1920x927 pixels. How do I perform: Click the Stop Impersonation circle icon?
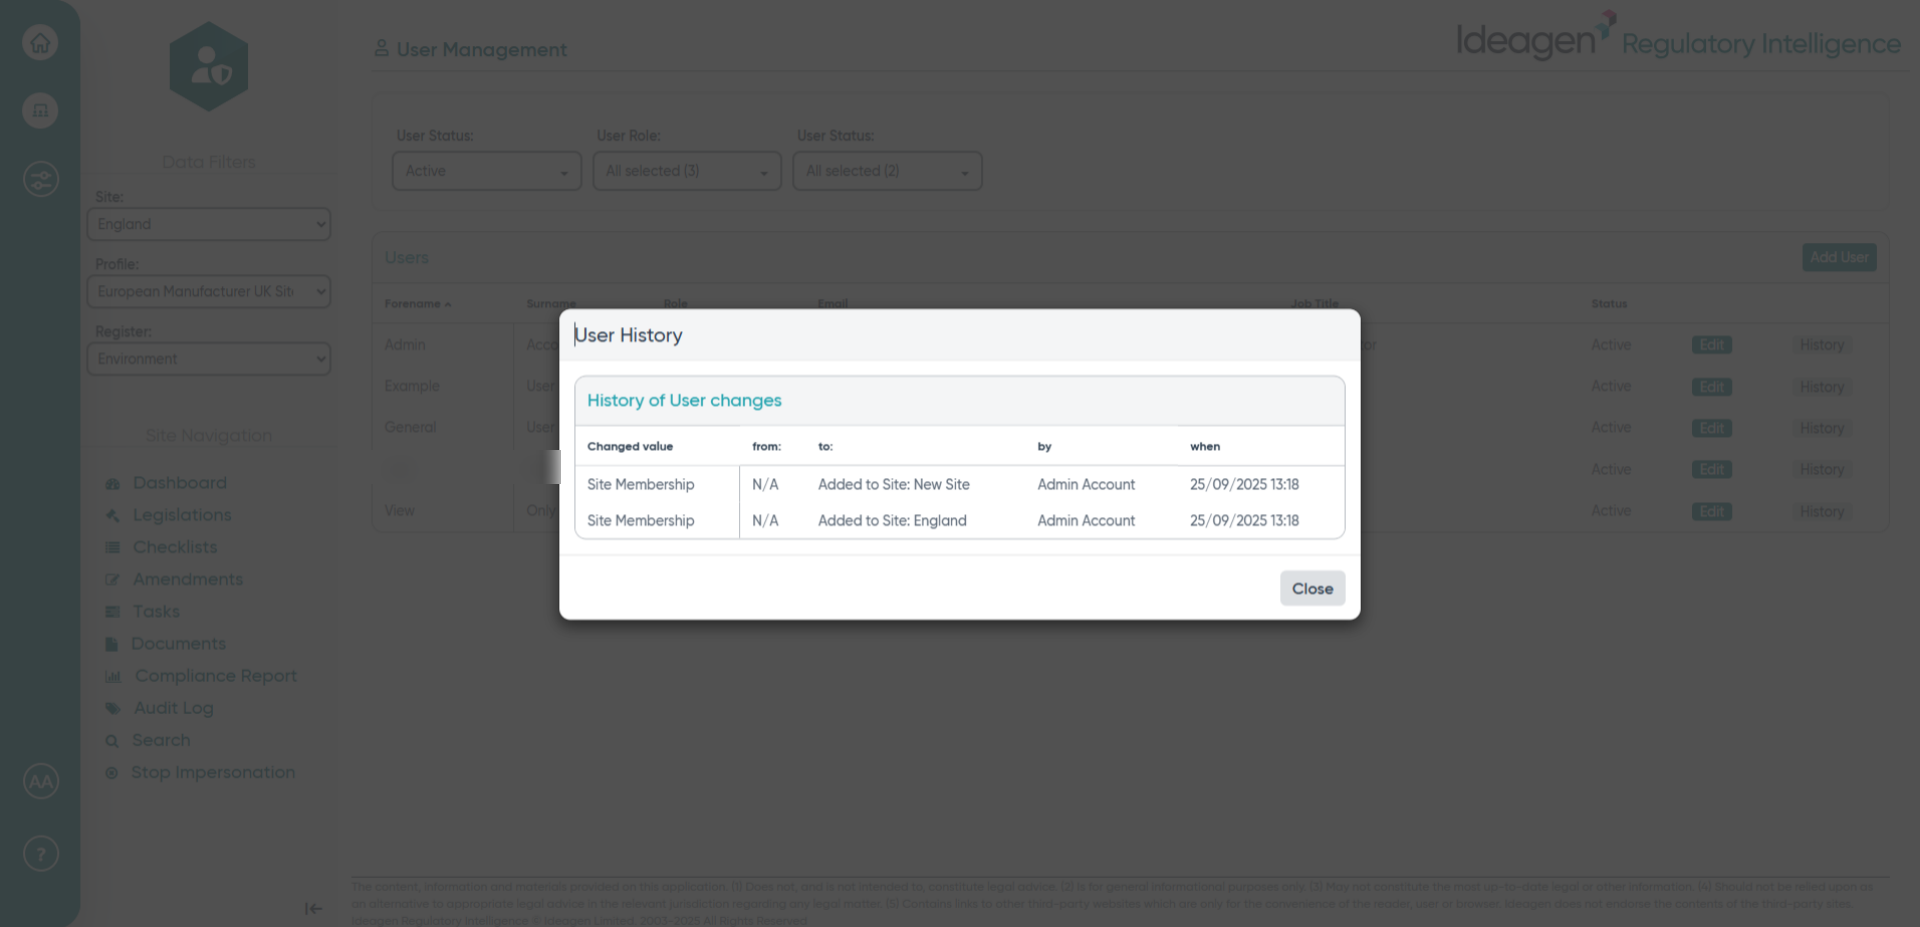[112, 773]
